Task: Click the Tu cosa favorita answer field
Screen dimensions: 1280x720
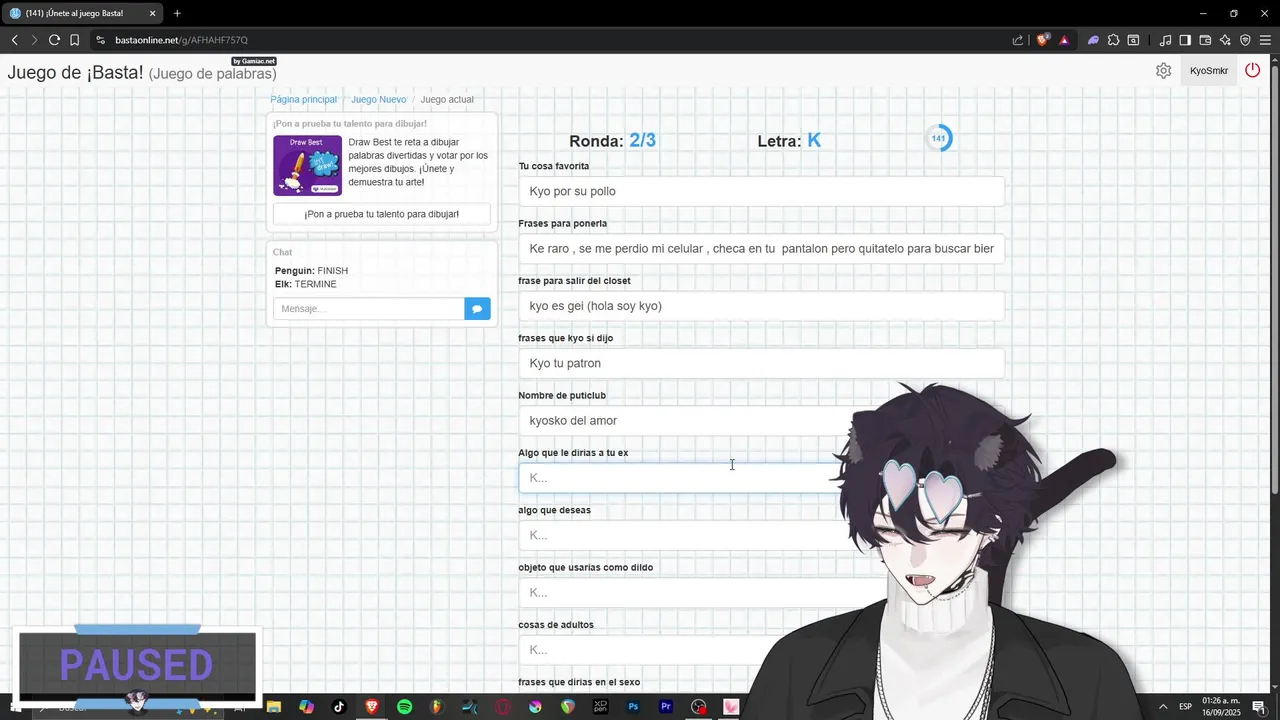Action: pos(761,191)
